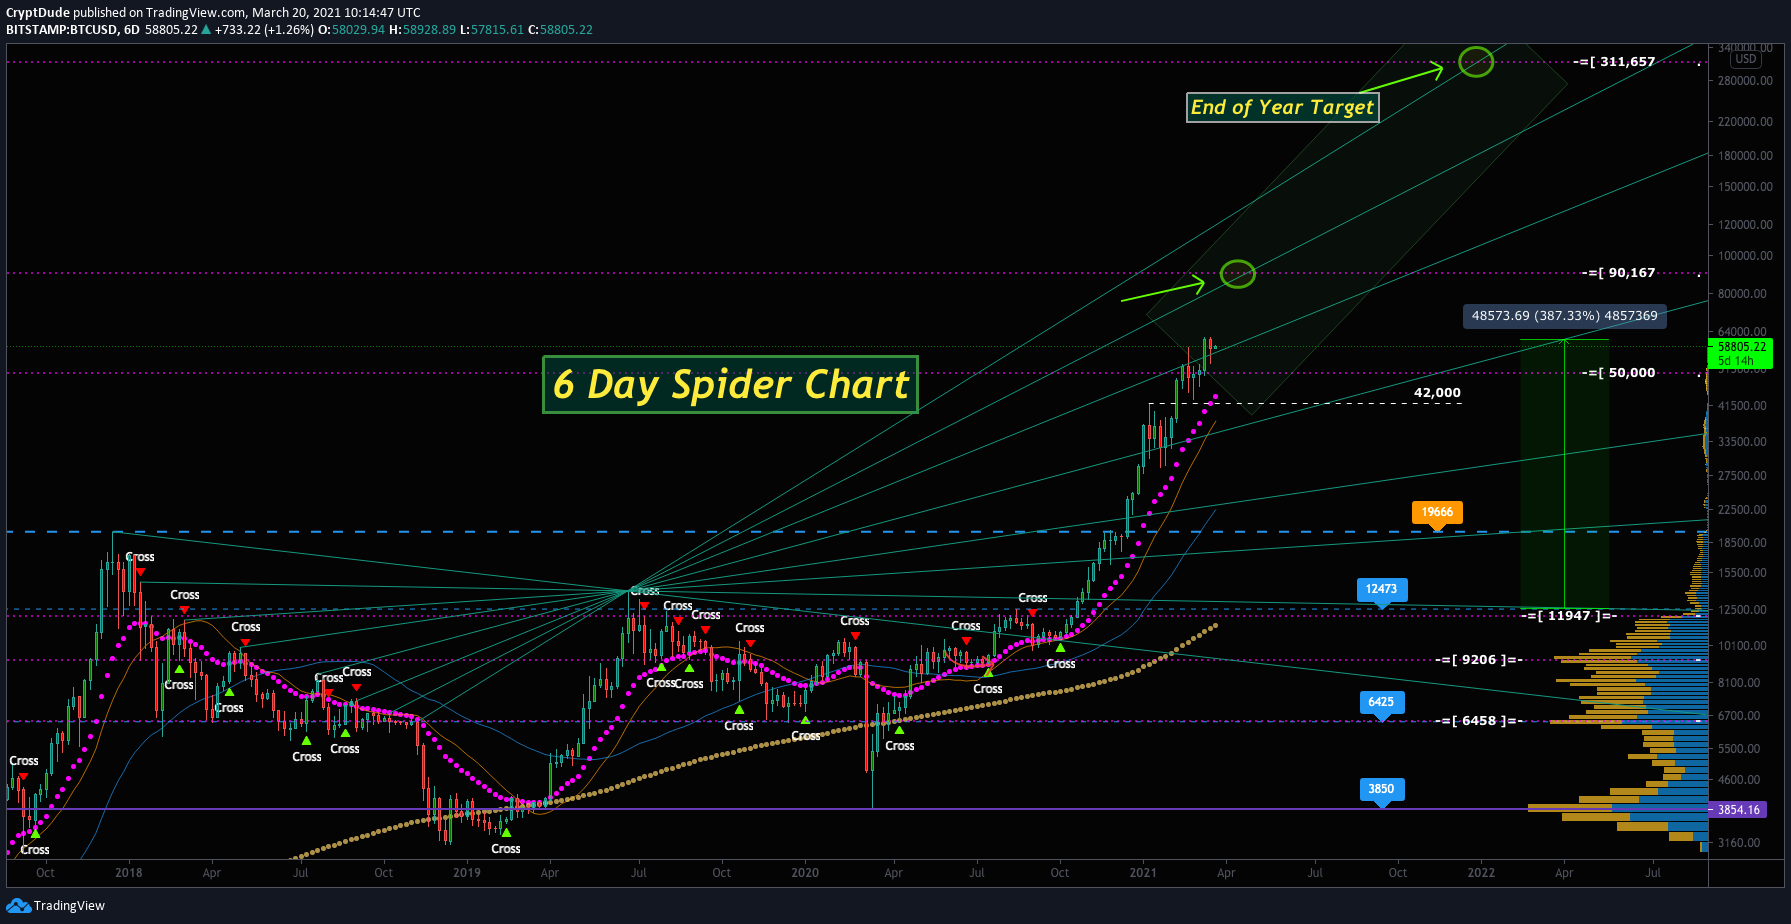Viewport: 1791px width, 924px height.
Task: Click the USD currency label on price axis
Action: click(1746, 59)
